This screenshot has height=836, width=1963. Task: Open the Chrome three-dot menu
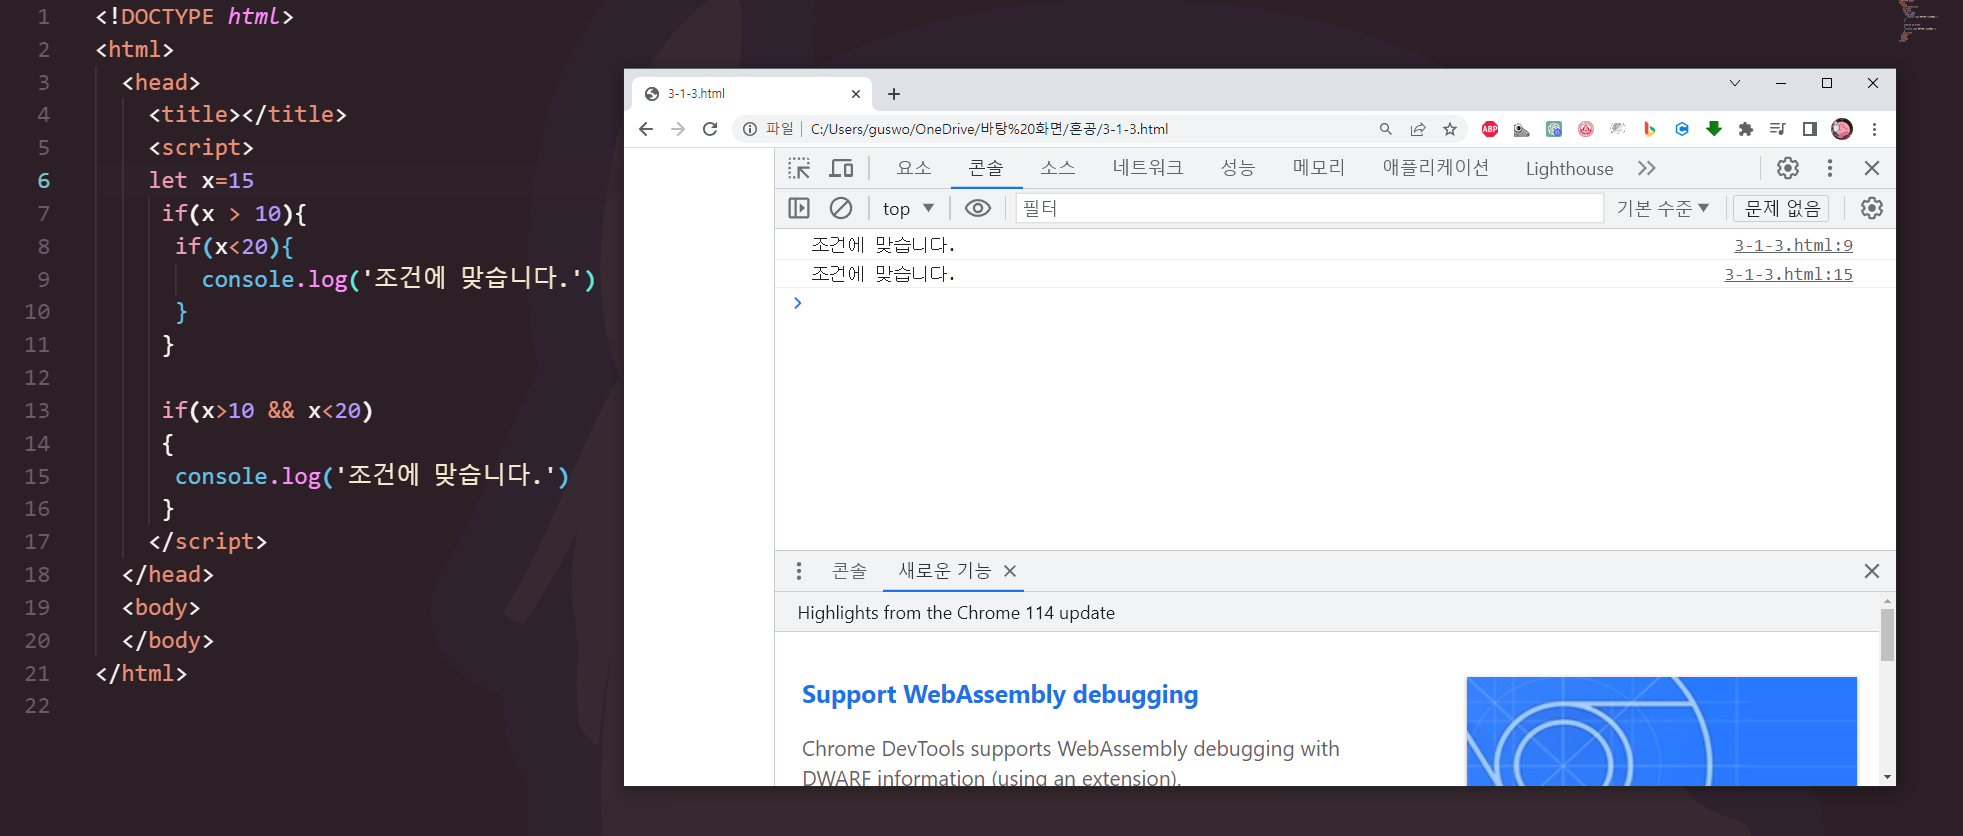1874,129
